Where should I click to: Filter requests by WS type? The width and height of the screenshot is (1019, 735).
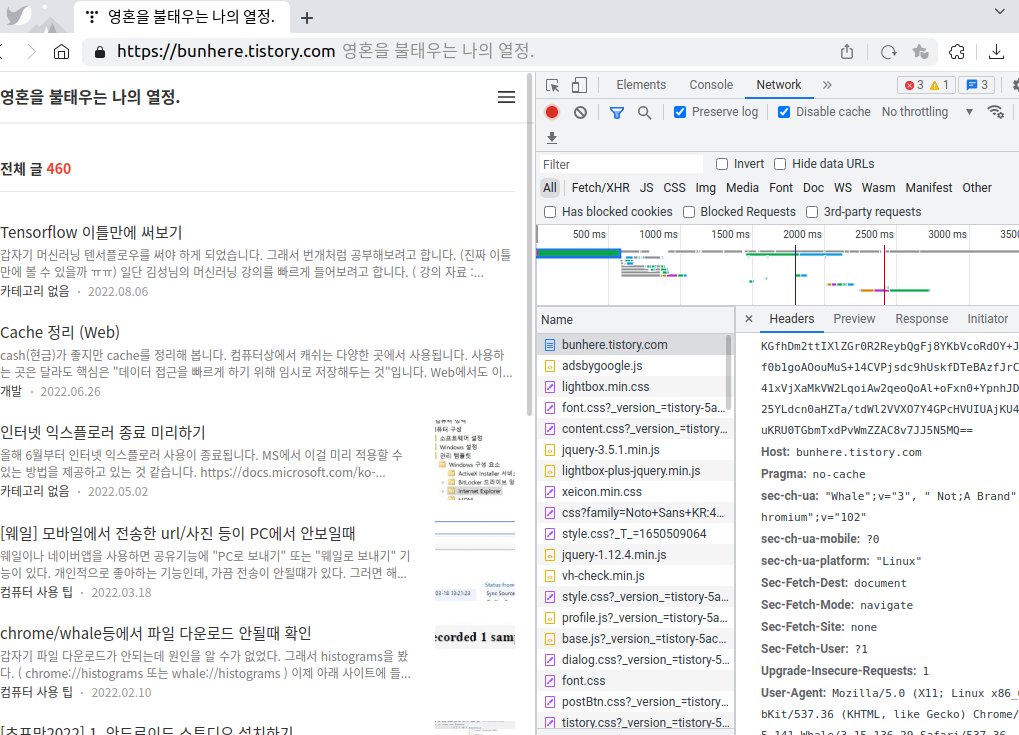point(842,188)
